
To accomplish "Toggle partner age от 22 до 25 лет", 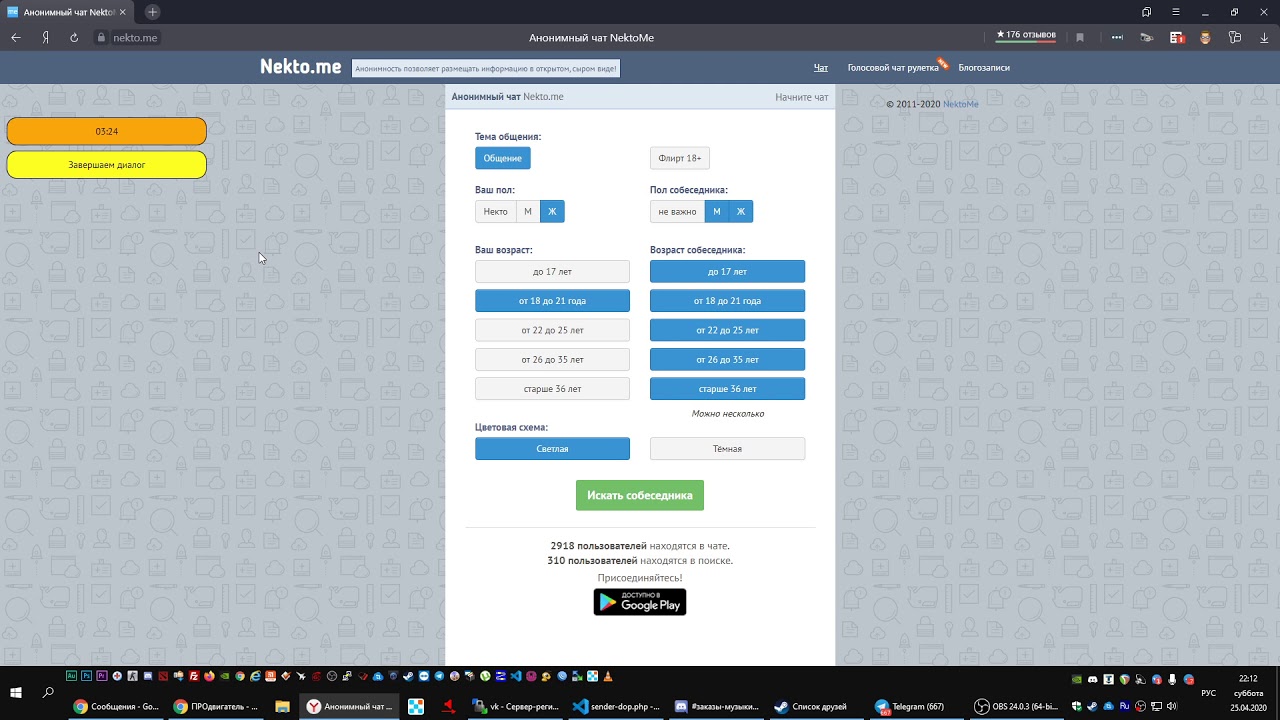I will 727,330.
